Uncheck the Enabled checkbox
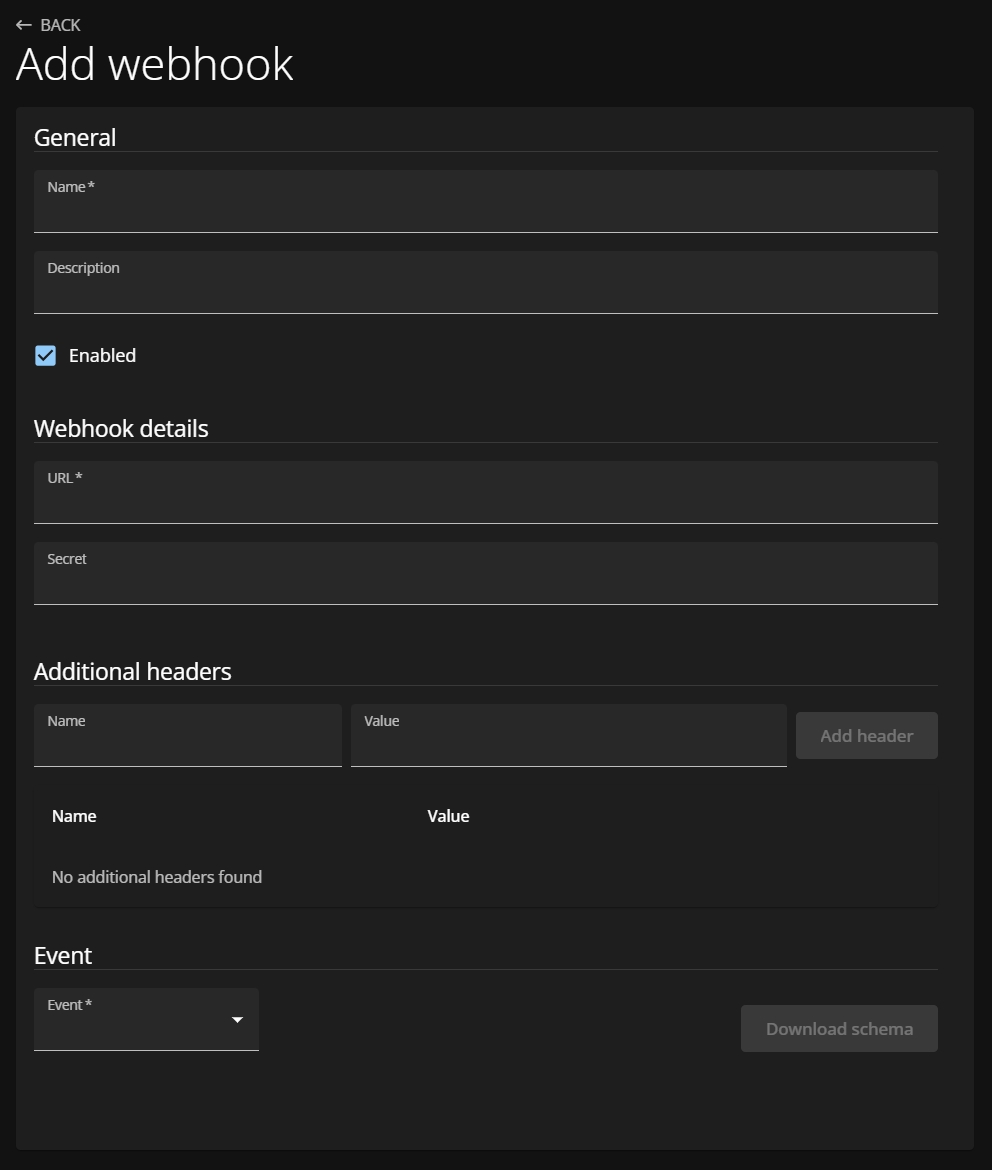The height and width of the screenshot is (1170, 992). coord(46,356)
